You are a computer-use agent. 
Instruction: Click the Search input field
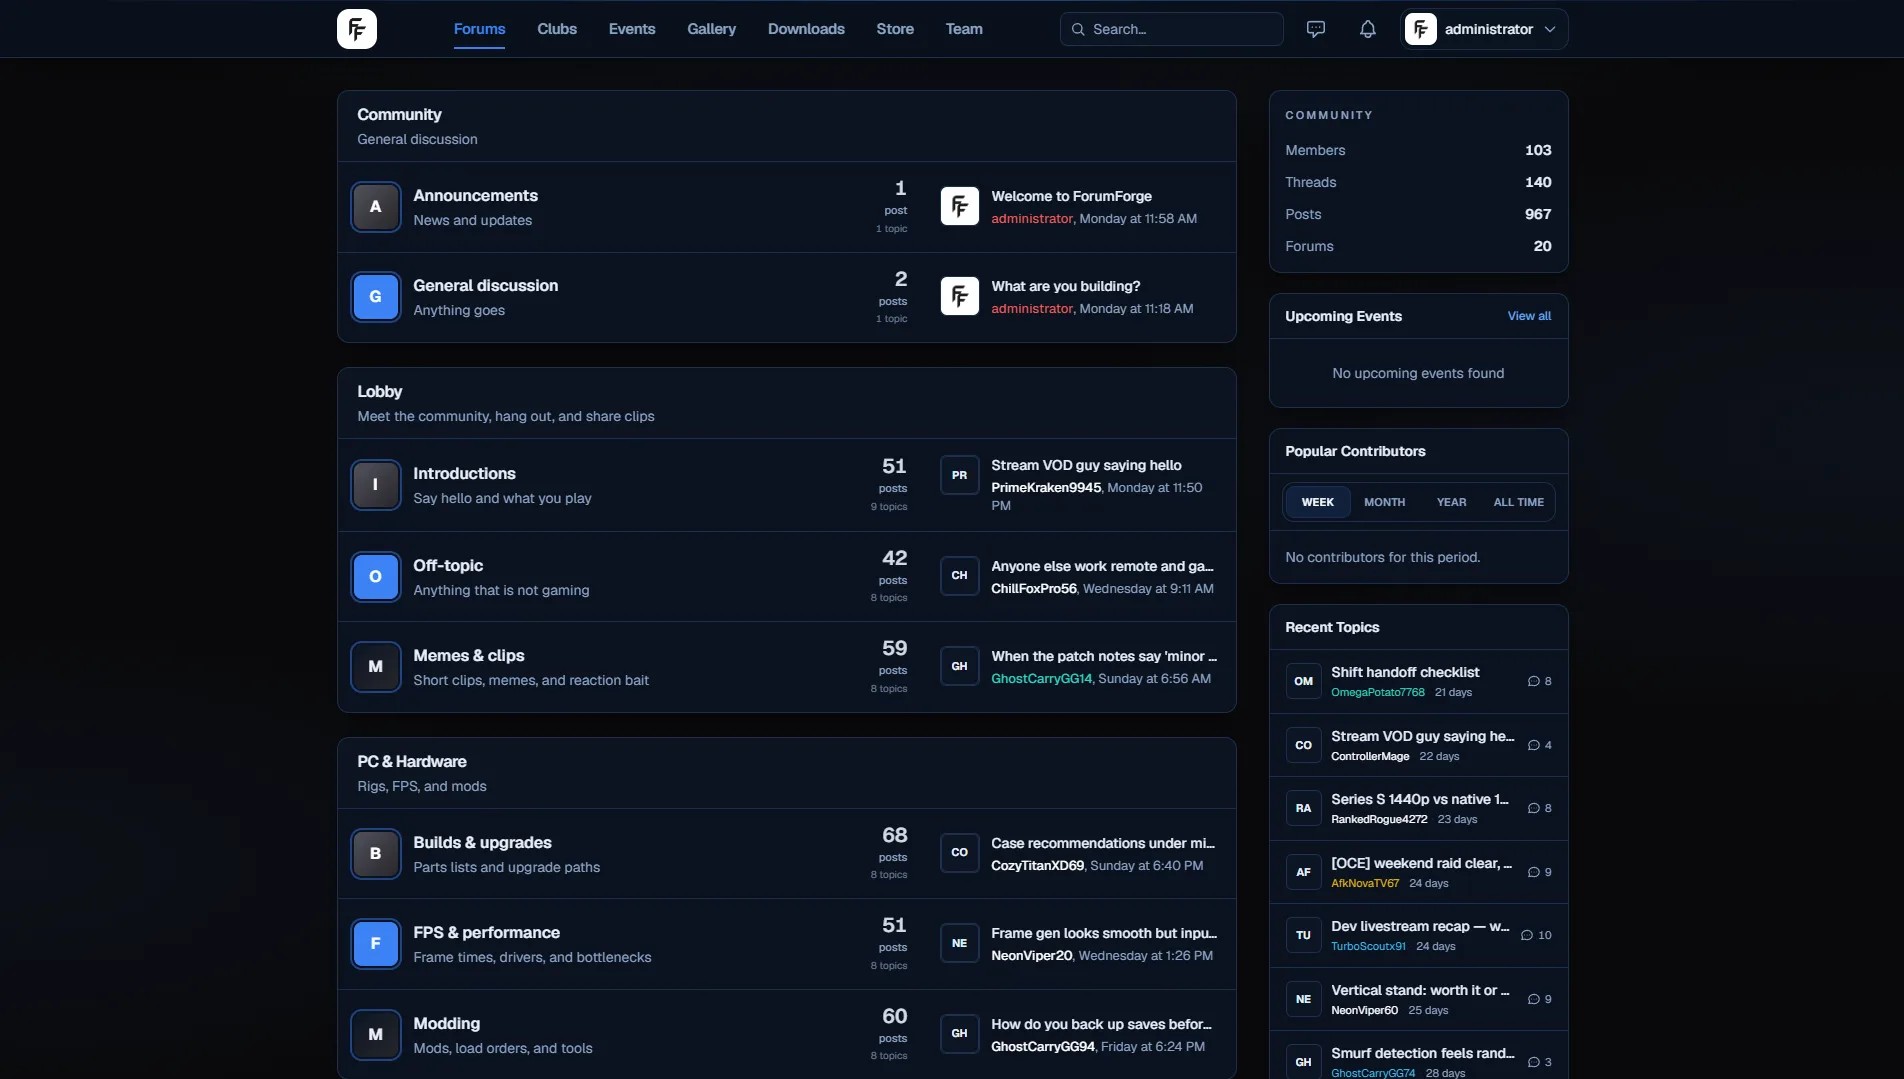1171,29
